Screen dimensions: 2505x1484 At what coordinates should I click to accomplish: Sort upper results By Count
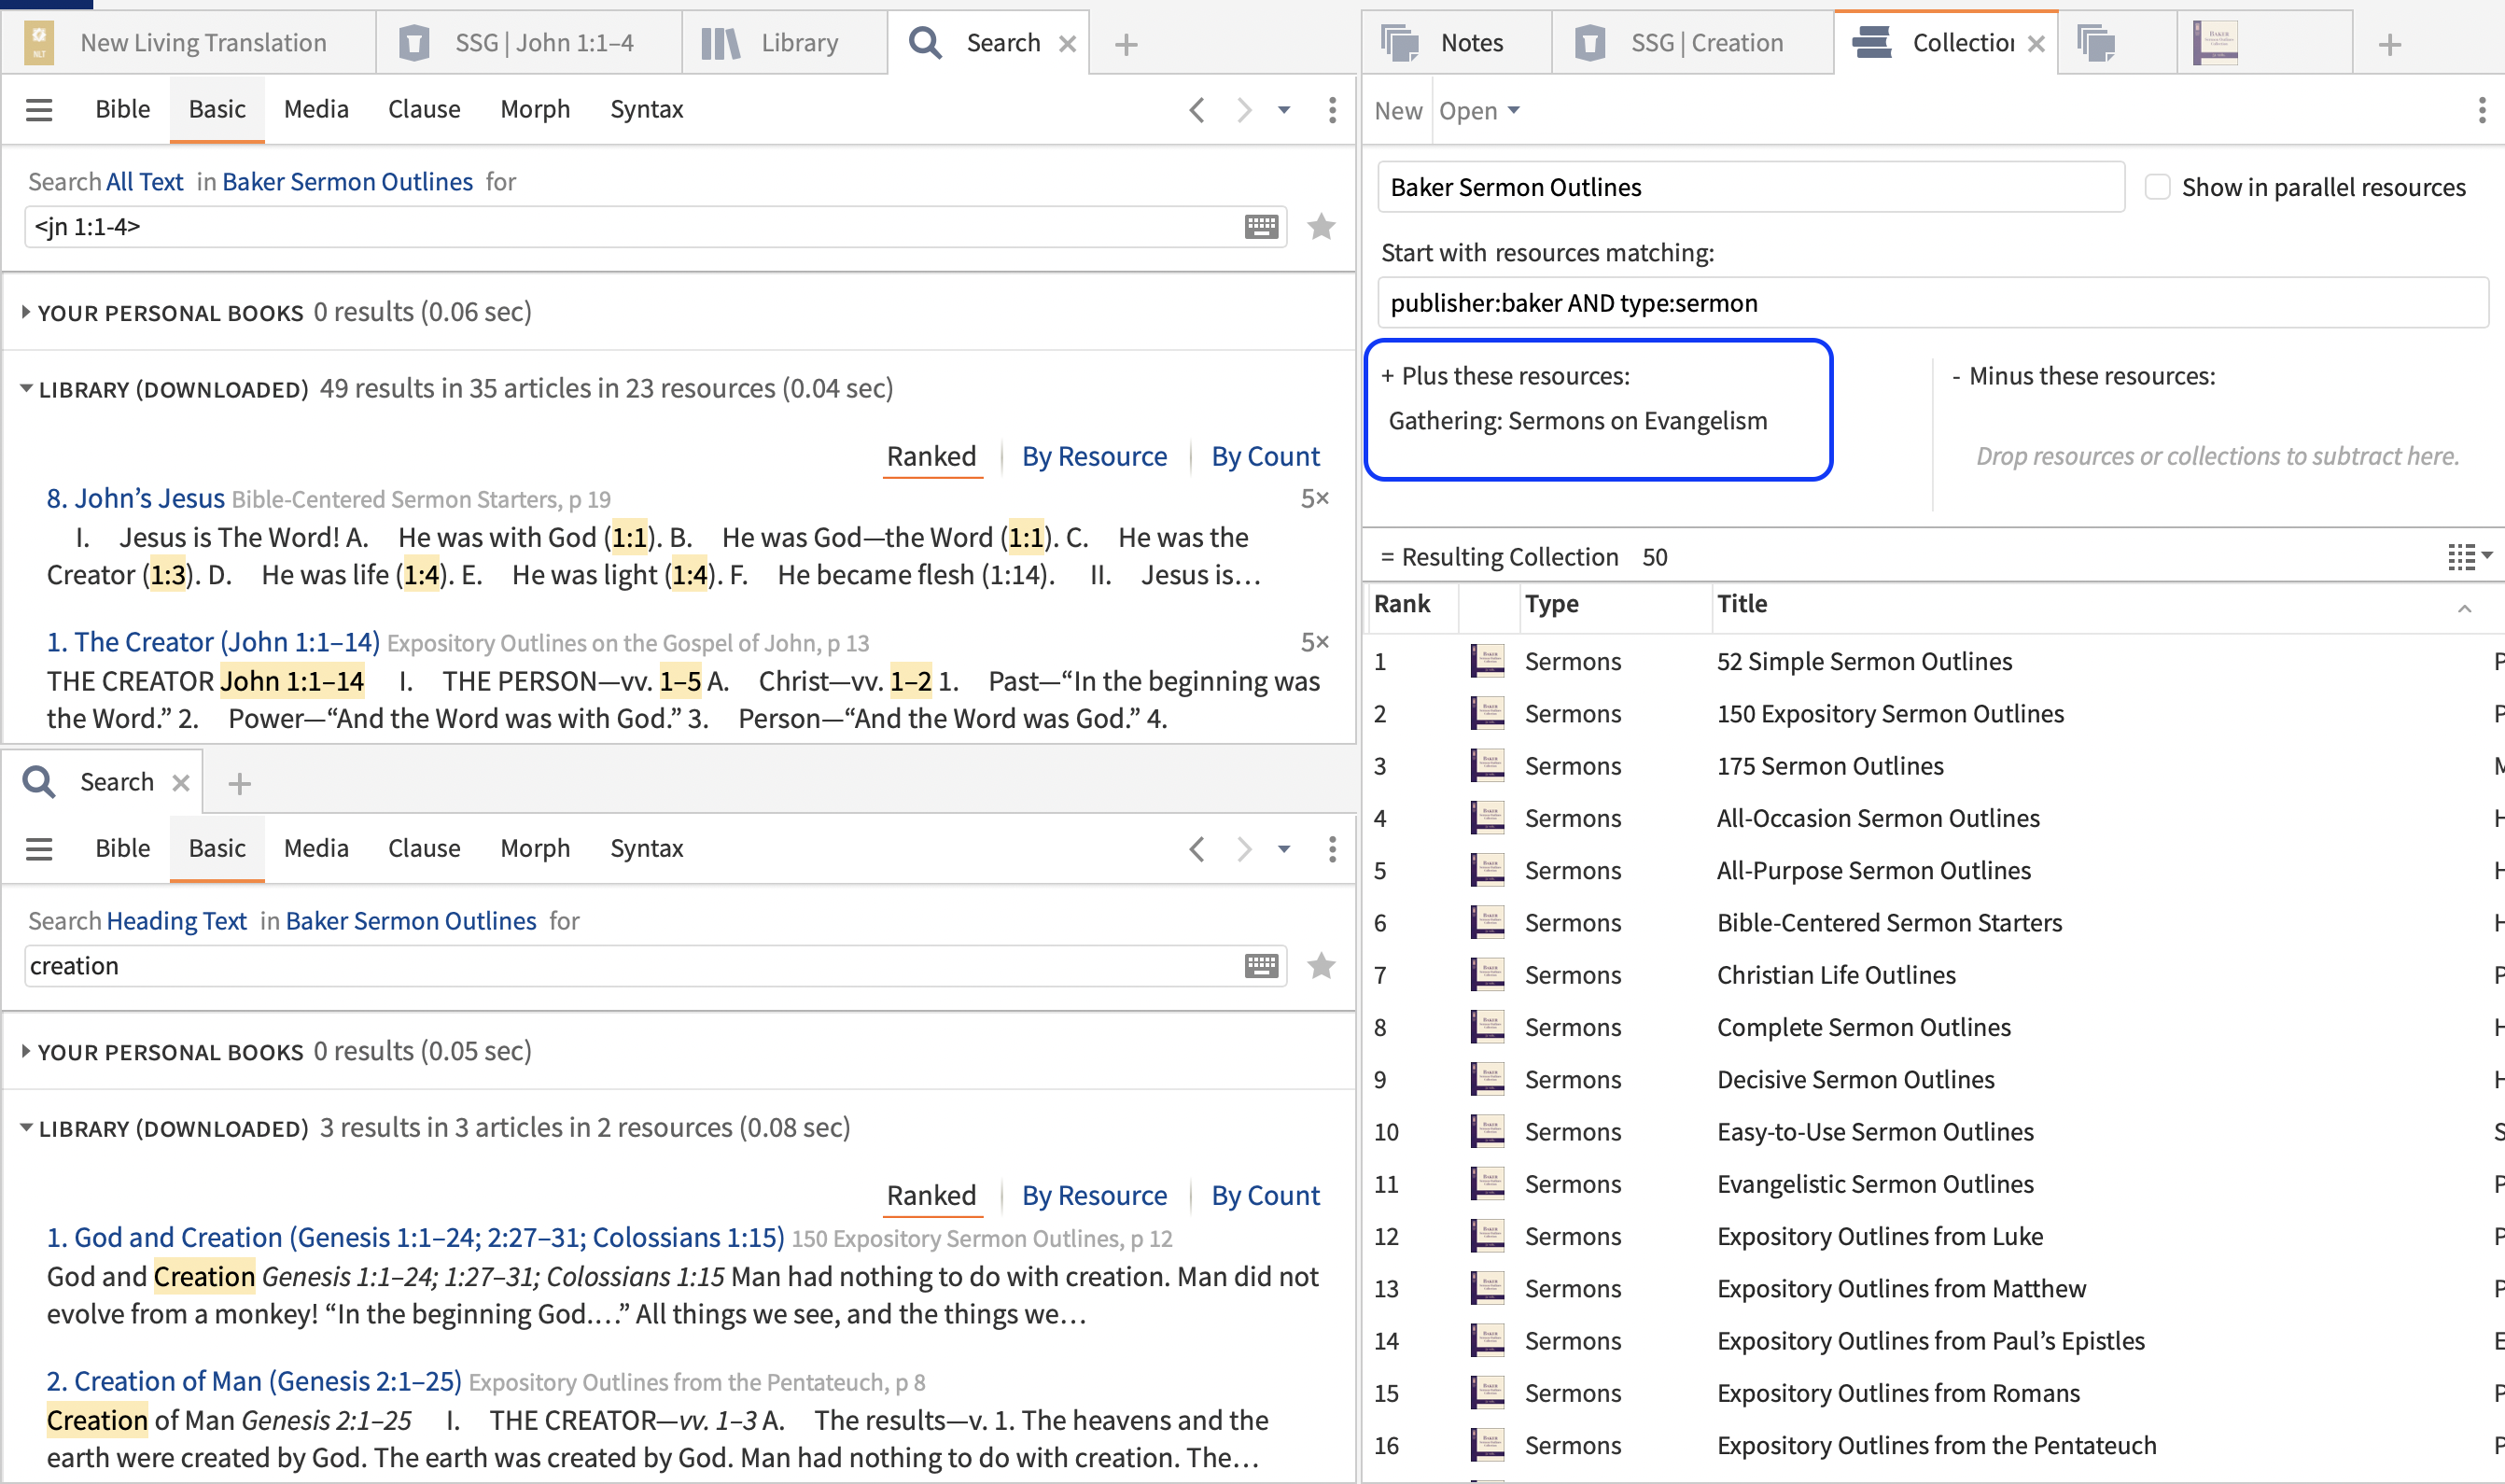tap(1265, 456)
